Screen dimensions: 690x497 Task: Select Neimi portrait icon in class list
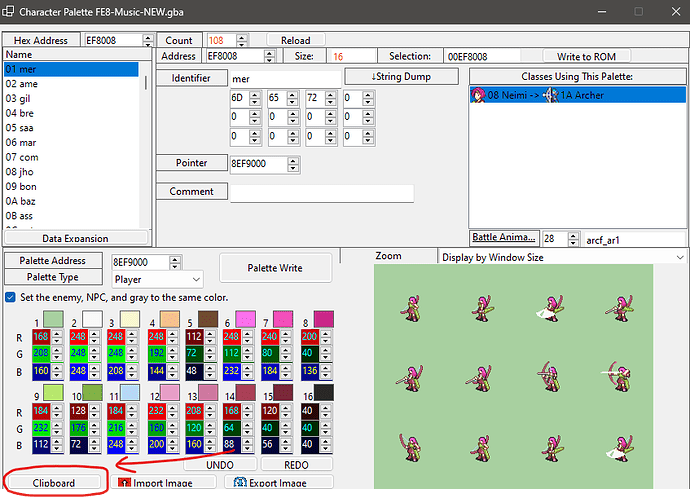(478, 95)
